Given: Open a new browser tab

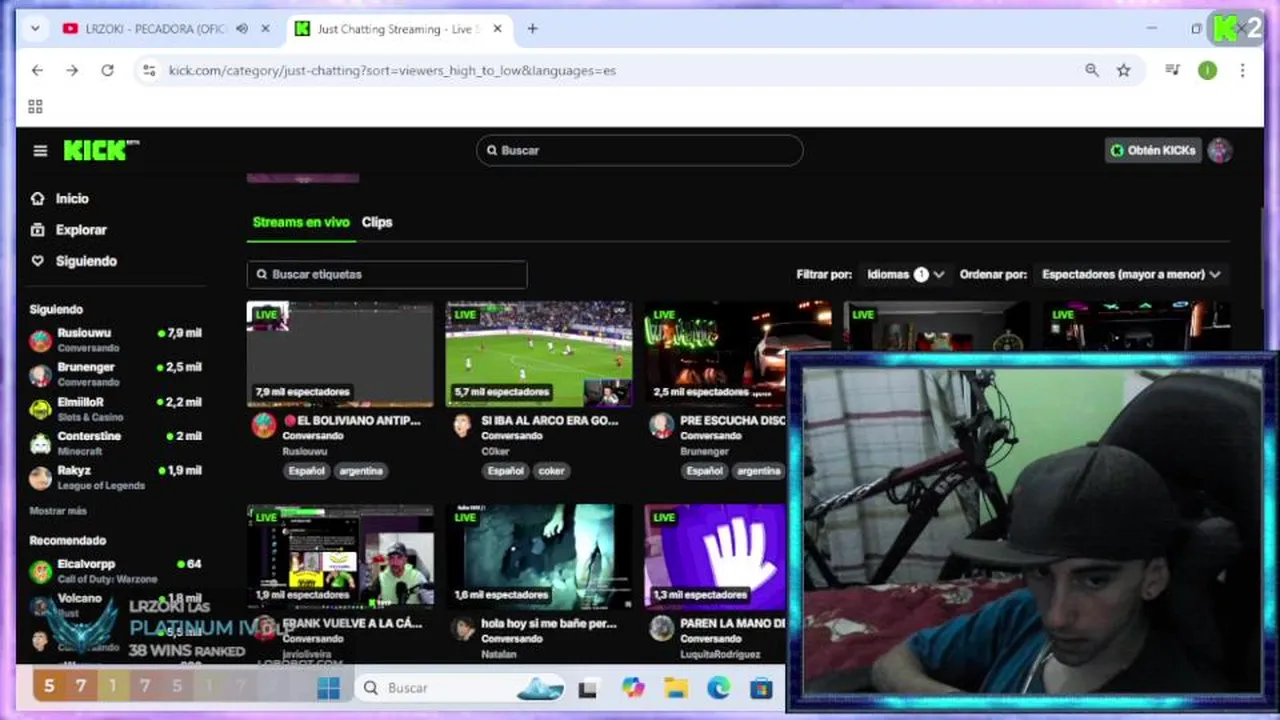Looking at the screenshot, I should 532,29.
